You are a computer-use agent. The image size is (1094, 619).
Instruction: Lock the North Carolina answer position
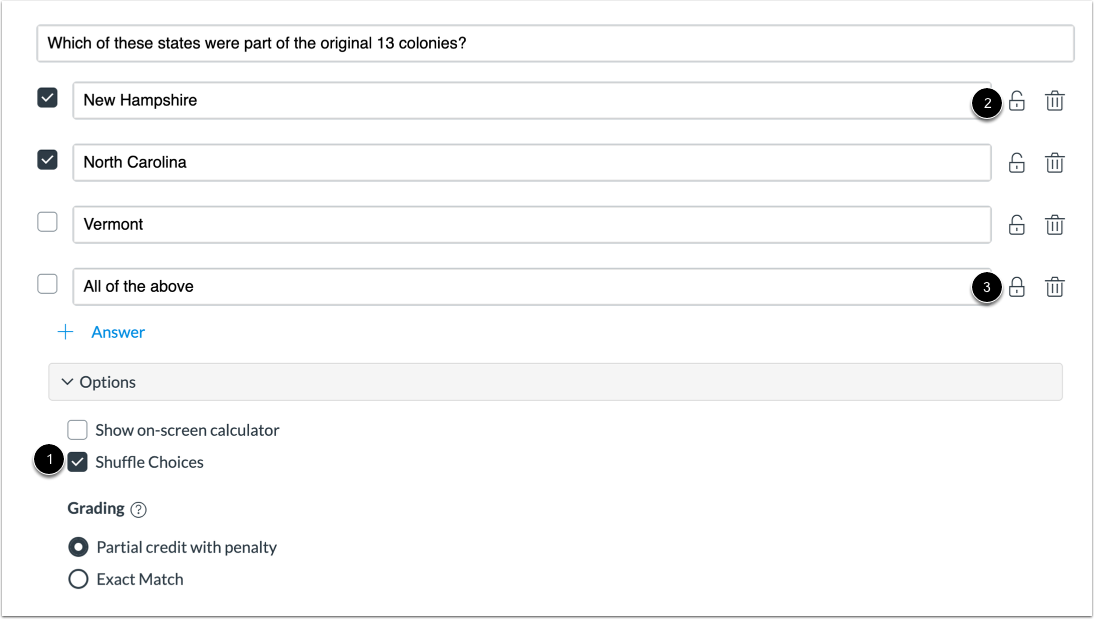coord(1016,163)
